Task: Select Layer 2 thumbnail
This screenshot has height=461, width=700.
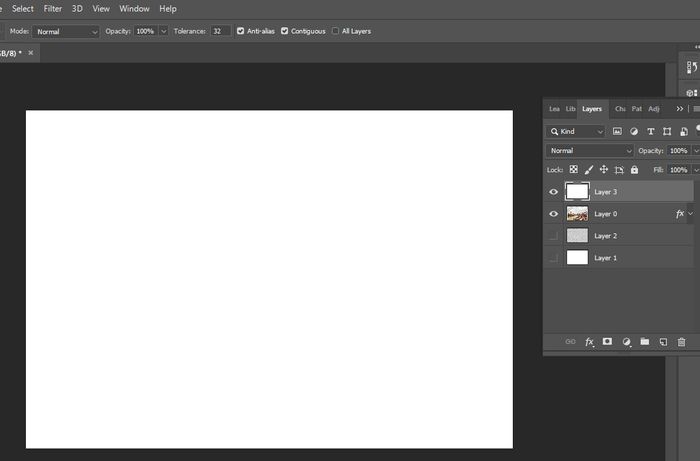Action: click(577, 235)
